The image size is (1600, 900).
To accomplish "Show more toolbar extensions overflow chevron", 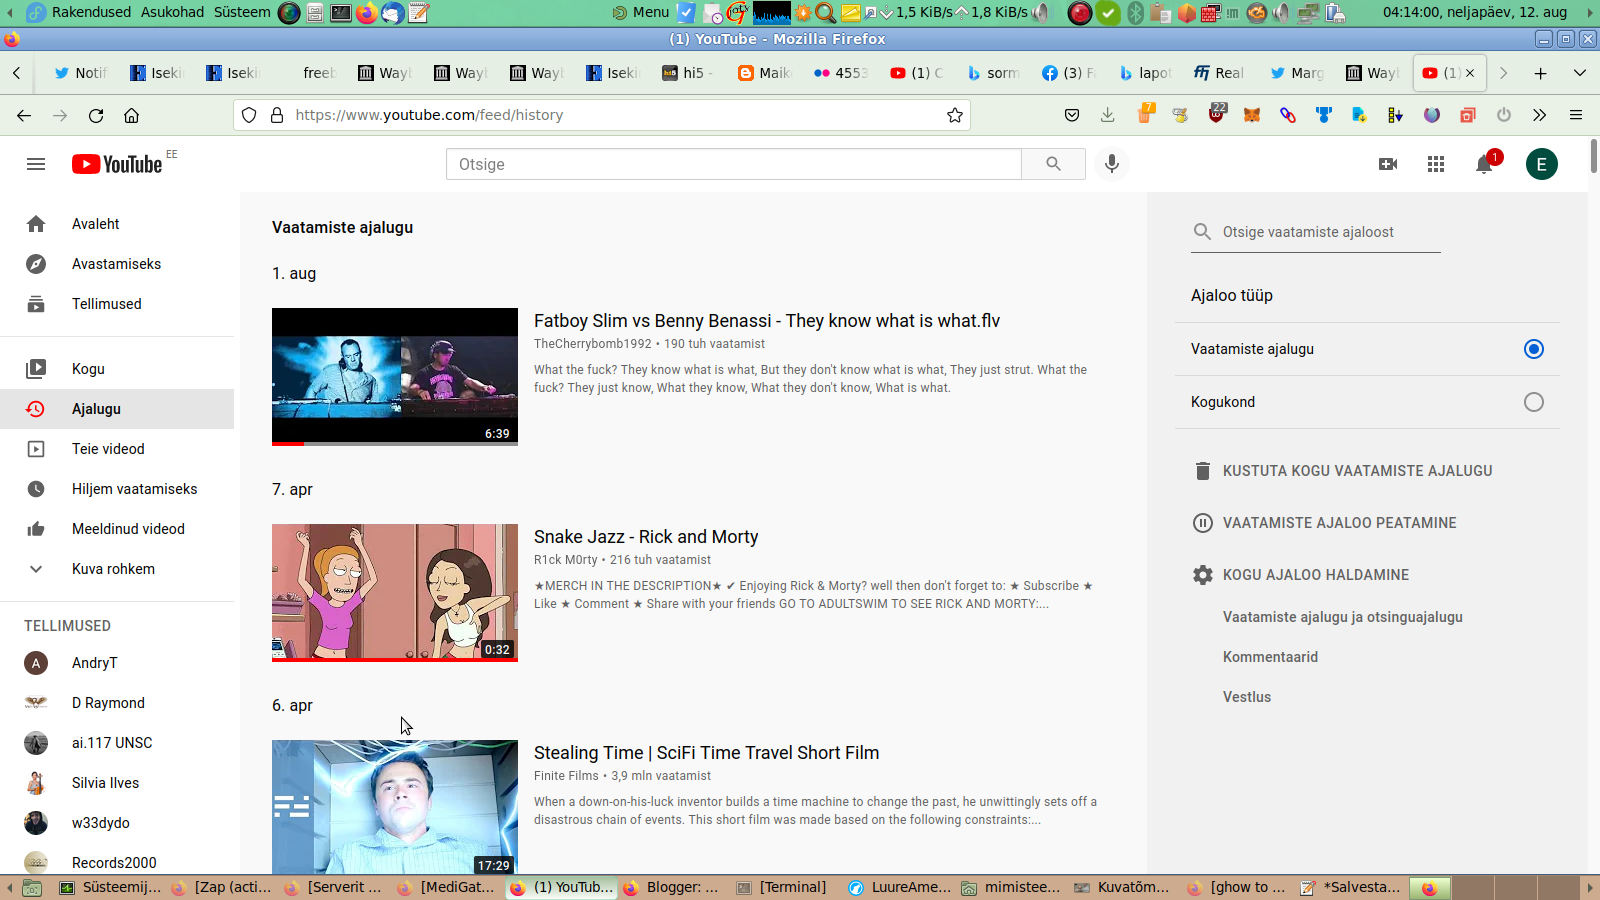I will 1539,115.
